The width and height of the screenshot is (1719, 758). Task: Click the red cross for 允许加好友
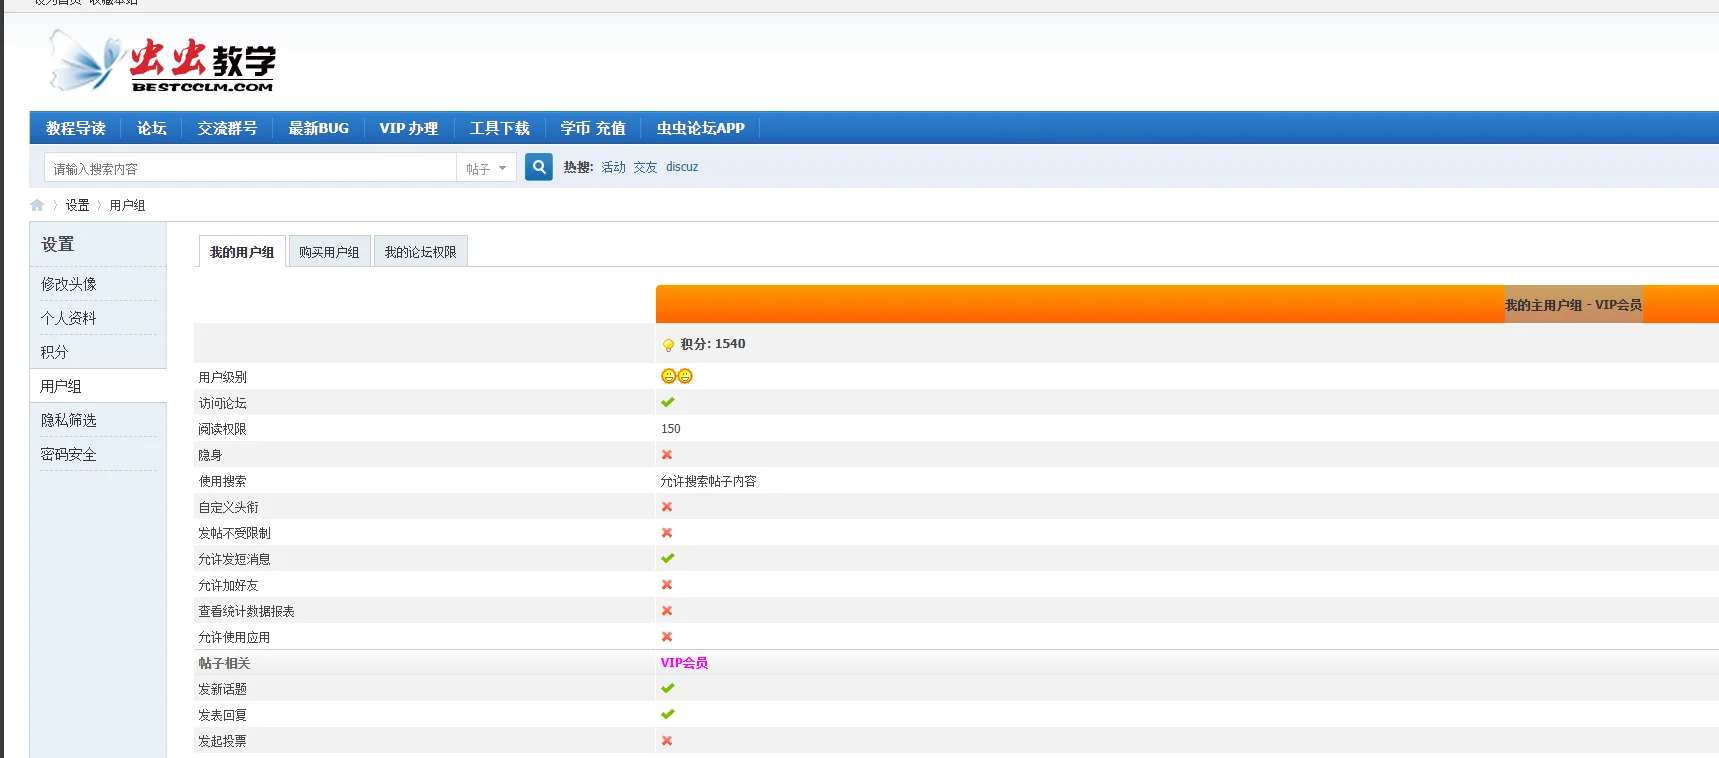667,585
